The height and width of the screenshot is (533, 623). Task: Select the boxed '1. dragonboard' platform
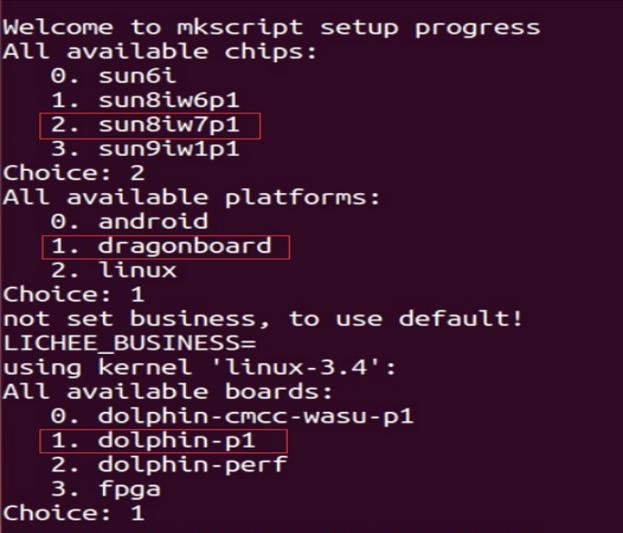click(x=166, y=247)
